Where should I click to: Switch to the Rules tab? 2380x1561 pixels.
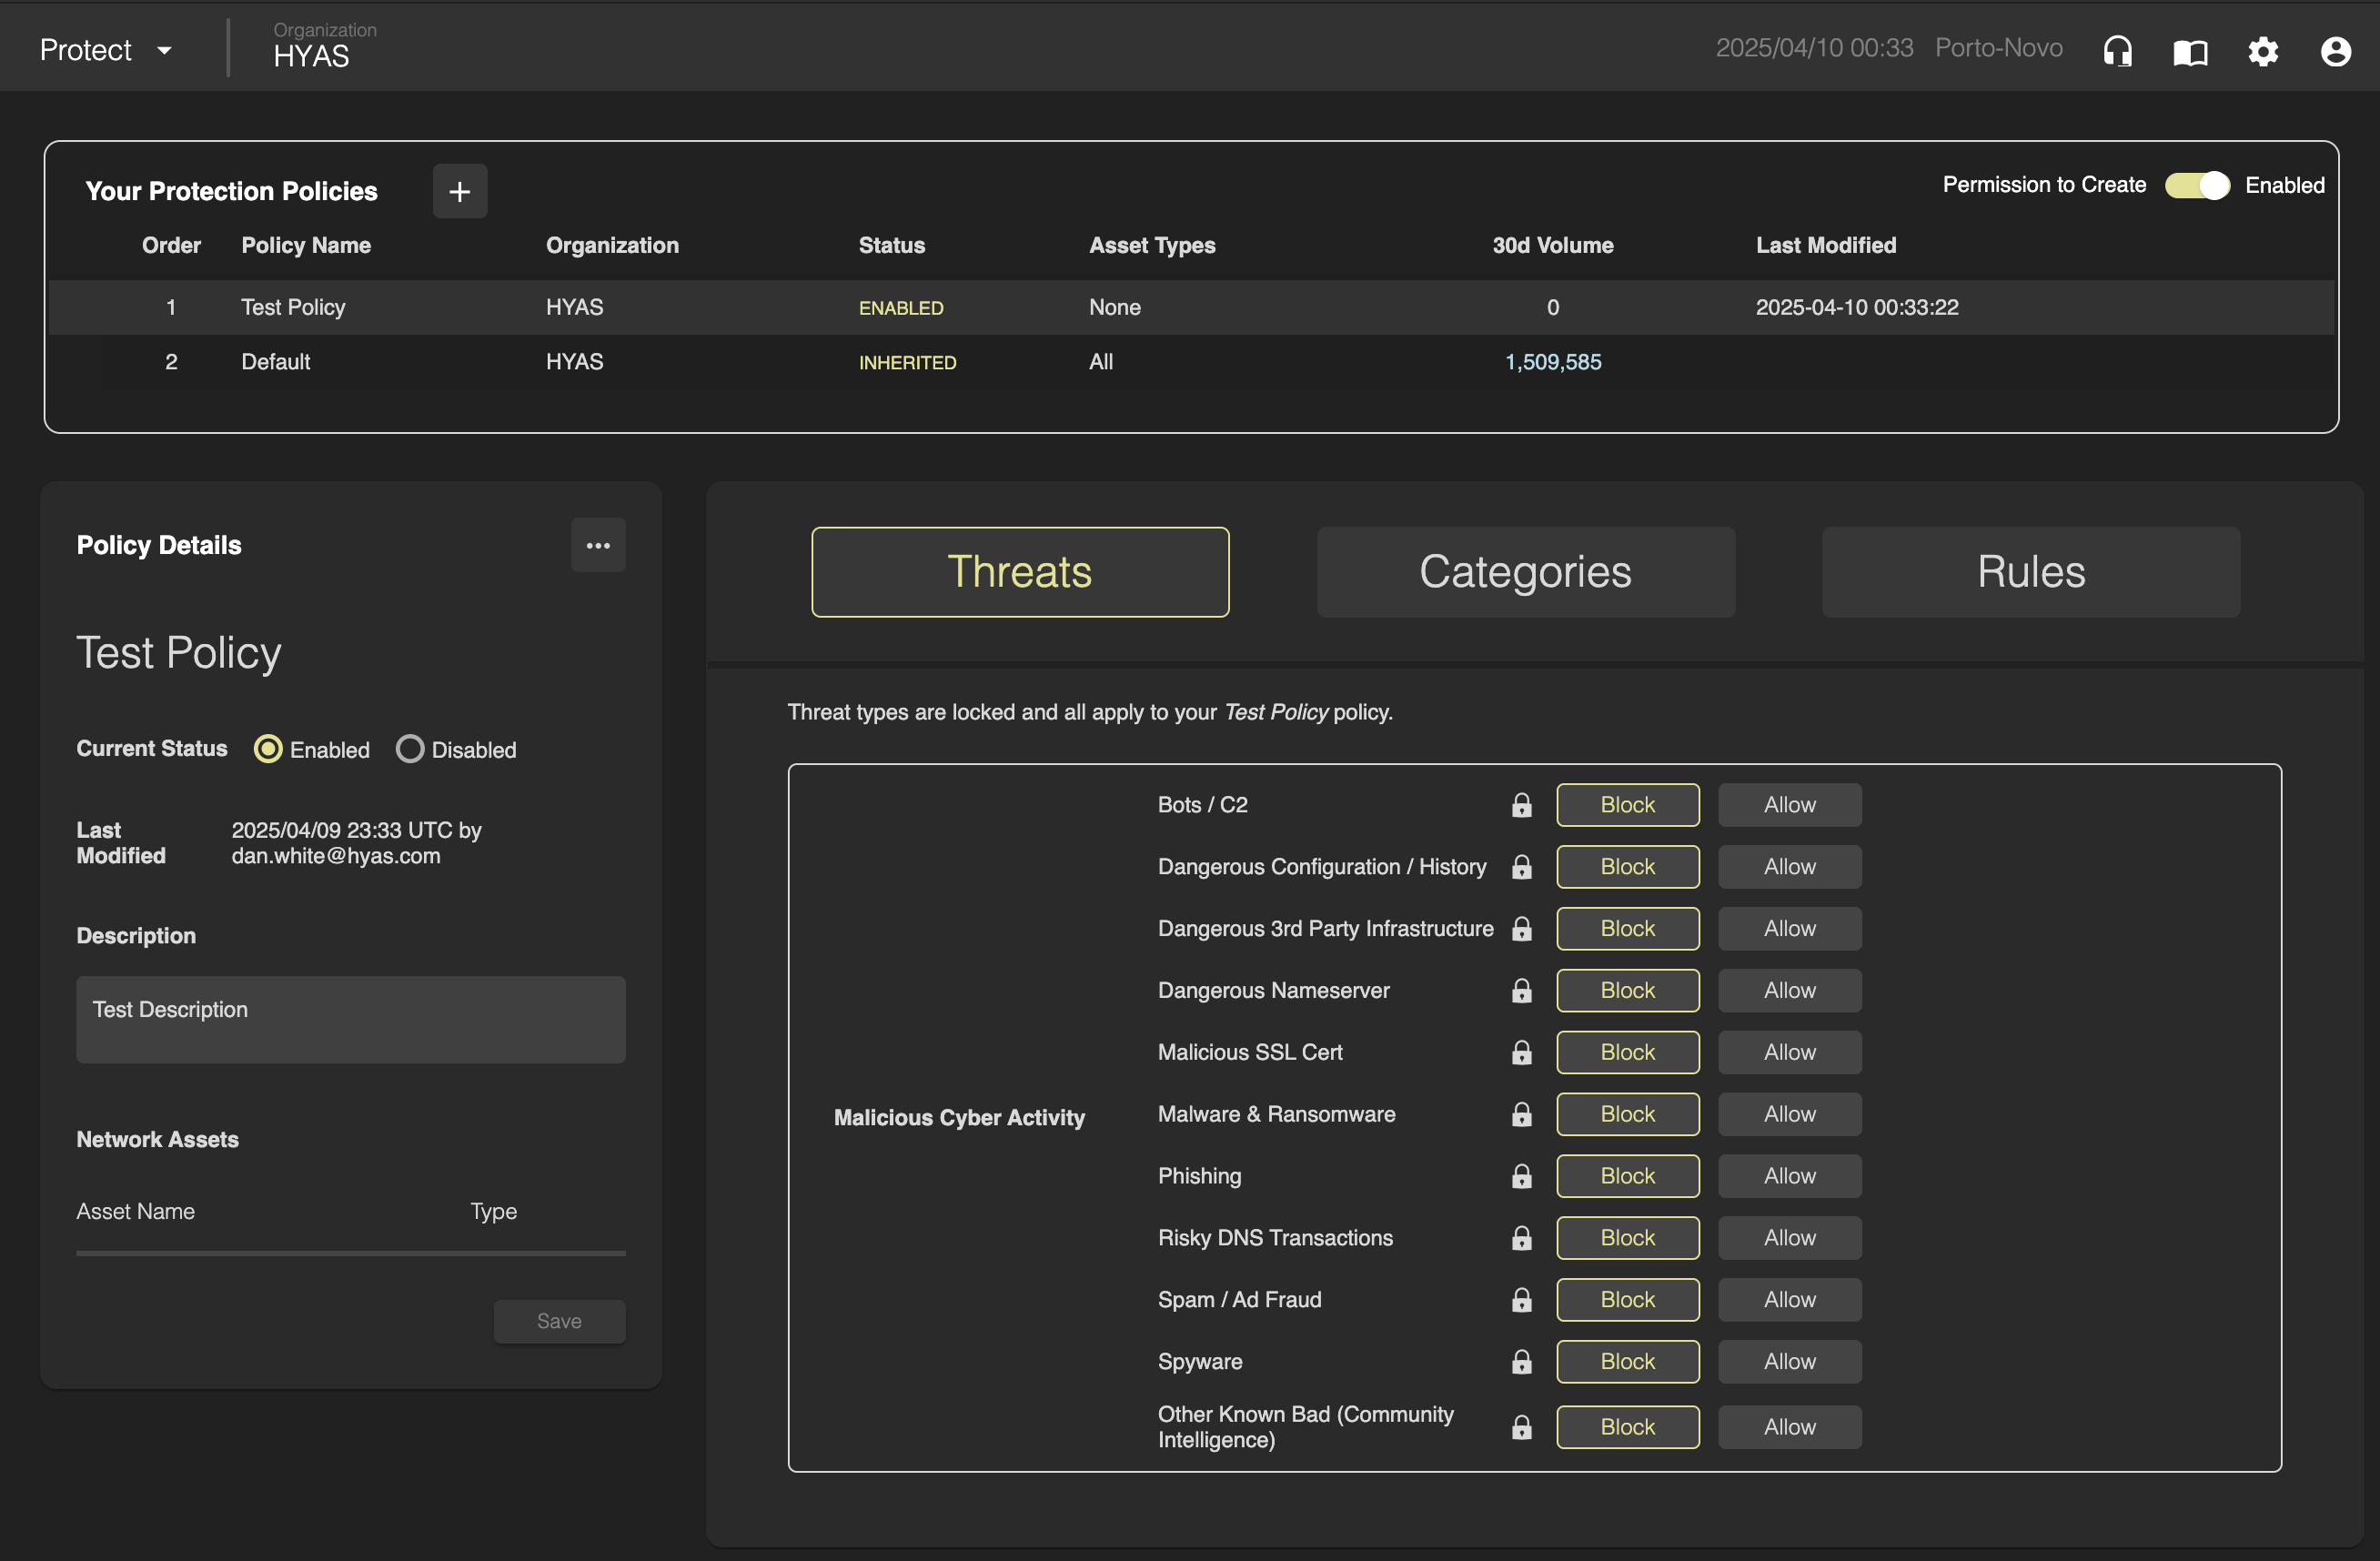pyautogui.click(x=2030, y=572)
